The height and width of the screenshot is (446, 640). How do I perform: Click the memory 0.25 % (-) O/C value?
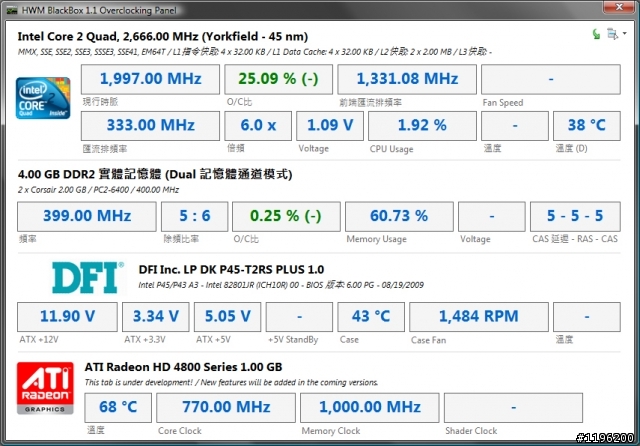(x=286, y=216)
